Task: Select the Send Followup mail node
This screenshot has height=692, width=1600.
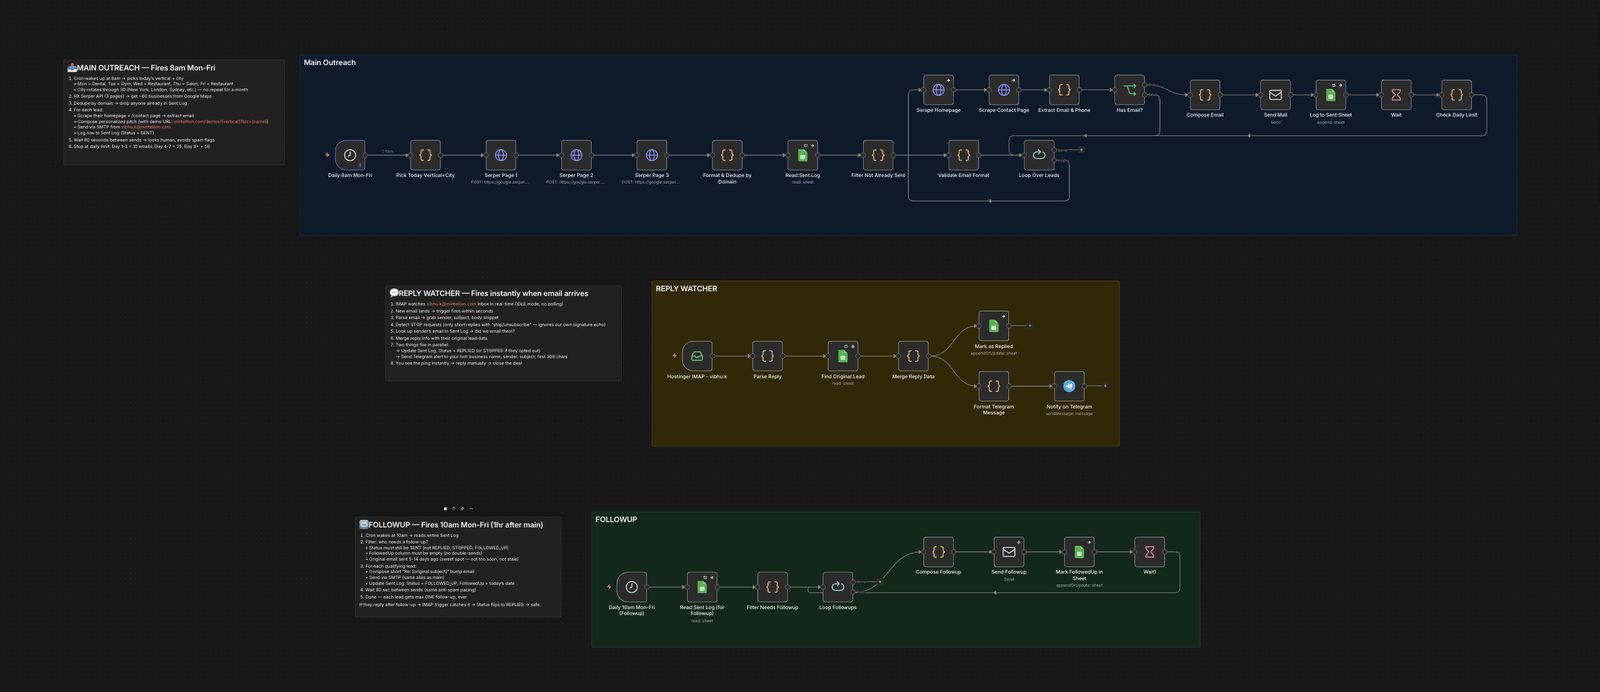Action: 1009,552
